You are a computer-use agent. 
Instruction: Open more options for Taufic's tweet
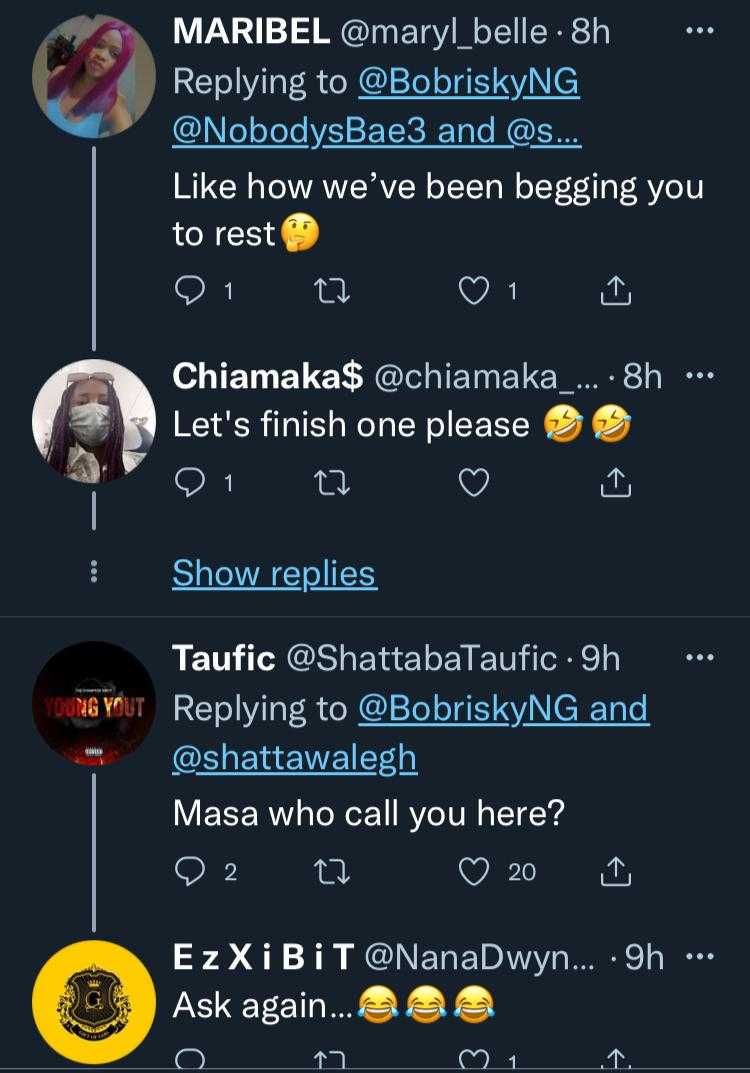(699, 657)
